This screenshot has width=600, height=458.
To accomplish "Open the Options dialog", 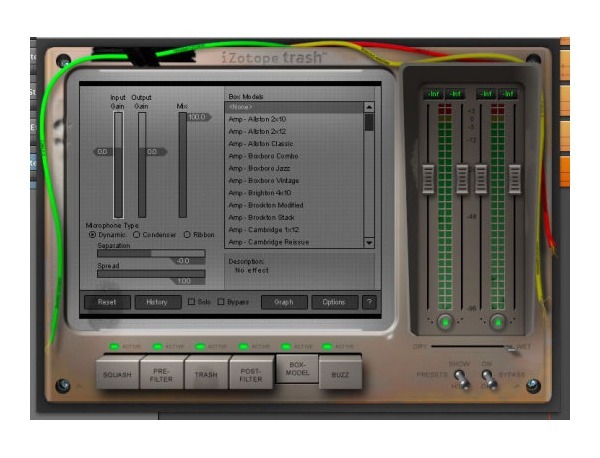I will point(334,302).
